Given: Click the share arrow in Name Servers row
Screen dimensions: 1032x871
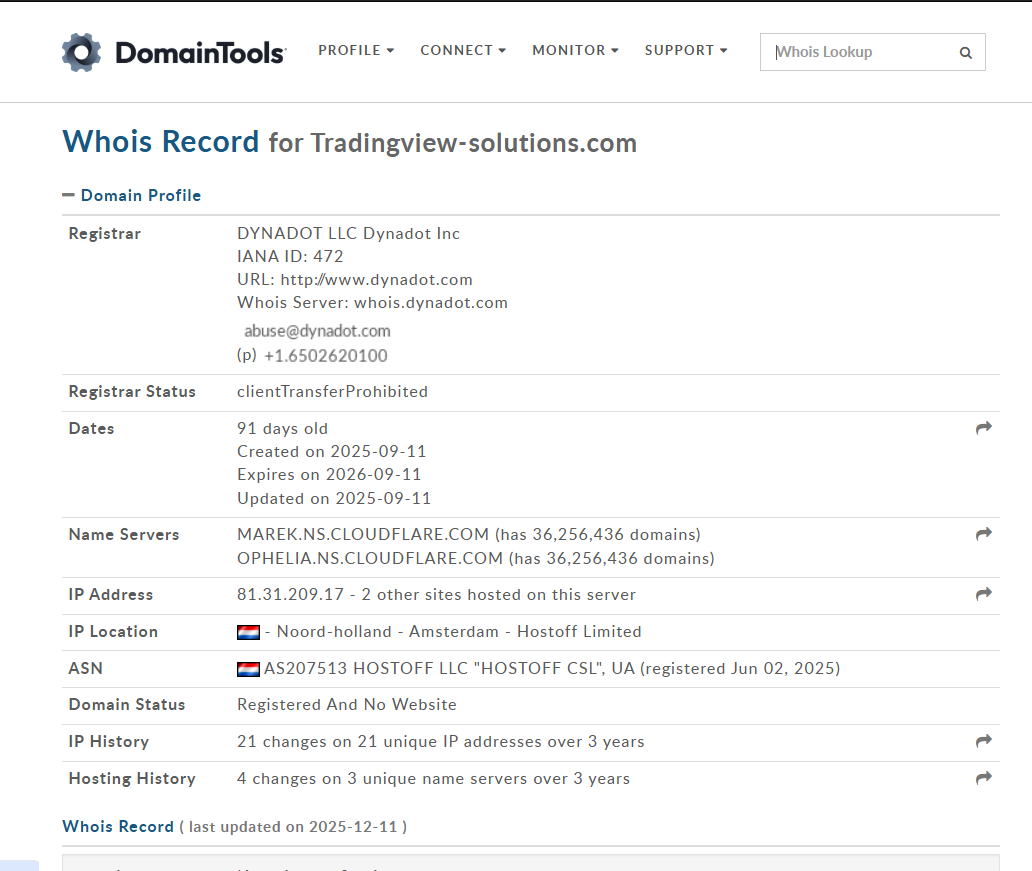Looking at the screenshot, I should coord(983,534).
